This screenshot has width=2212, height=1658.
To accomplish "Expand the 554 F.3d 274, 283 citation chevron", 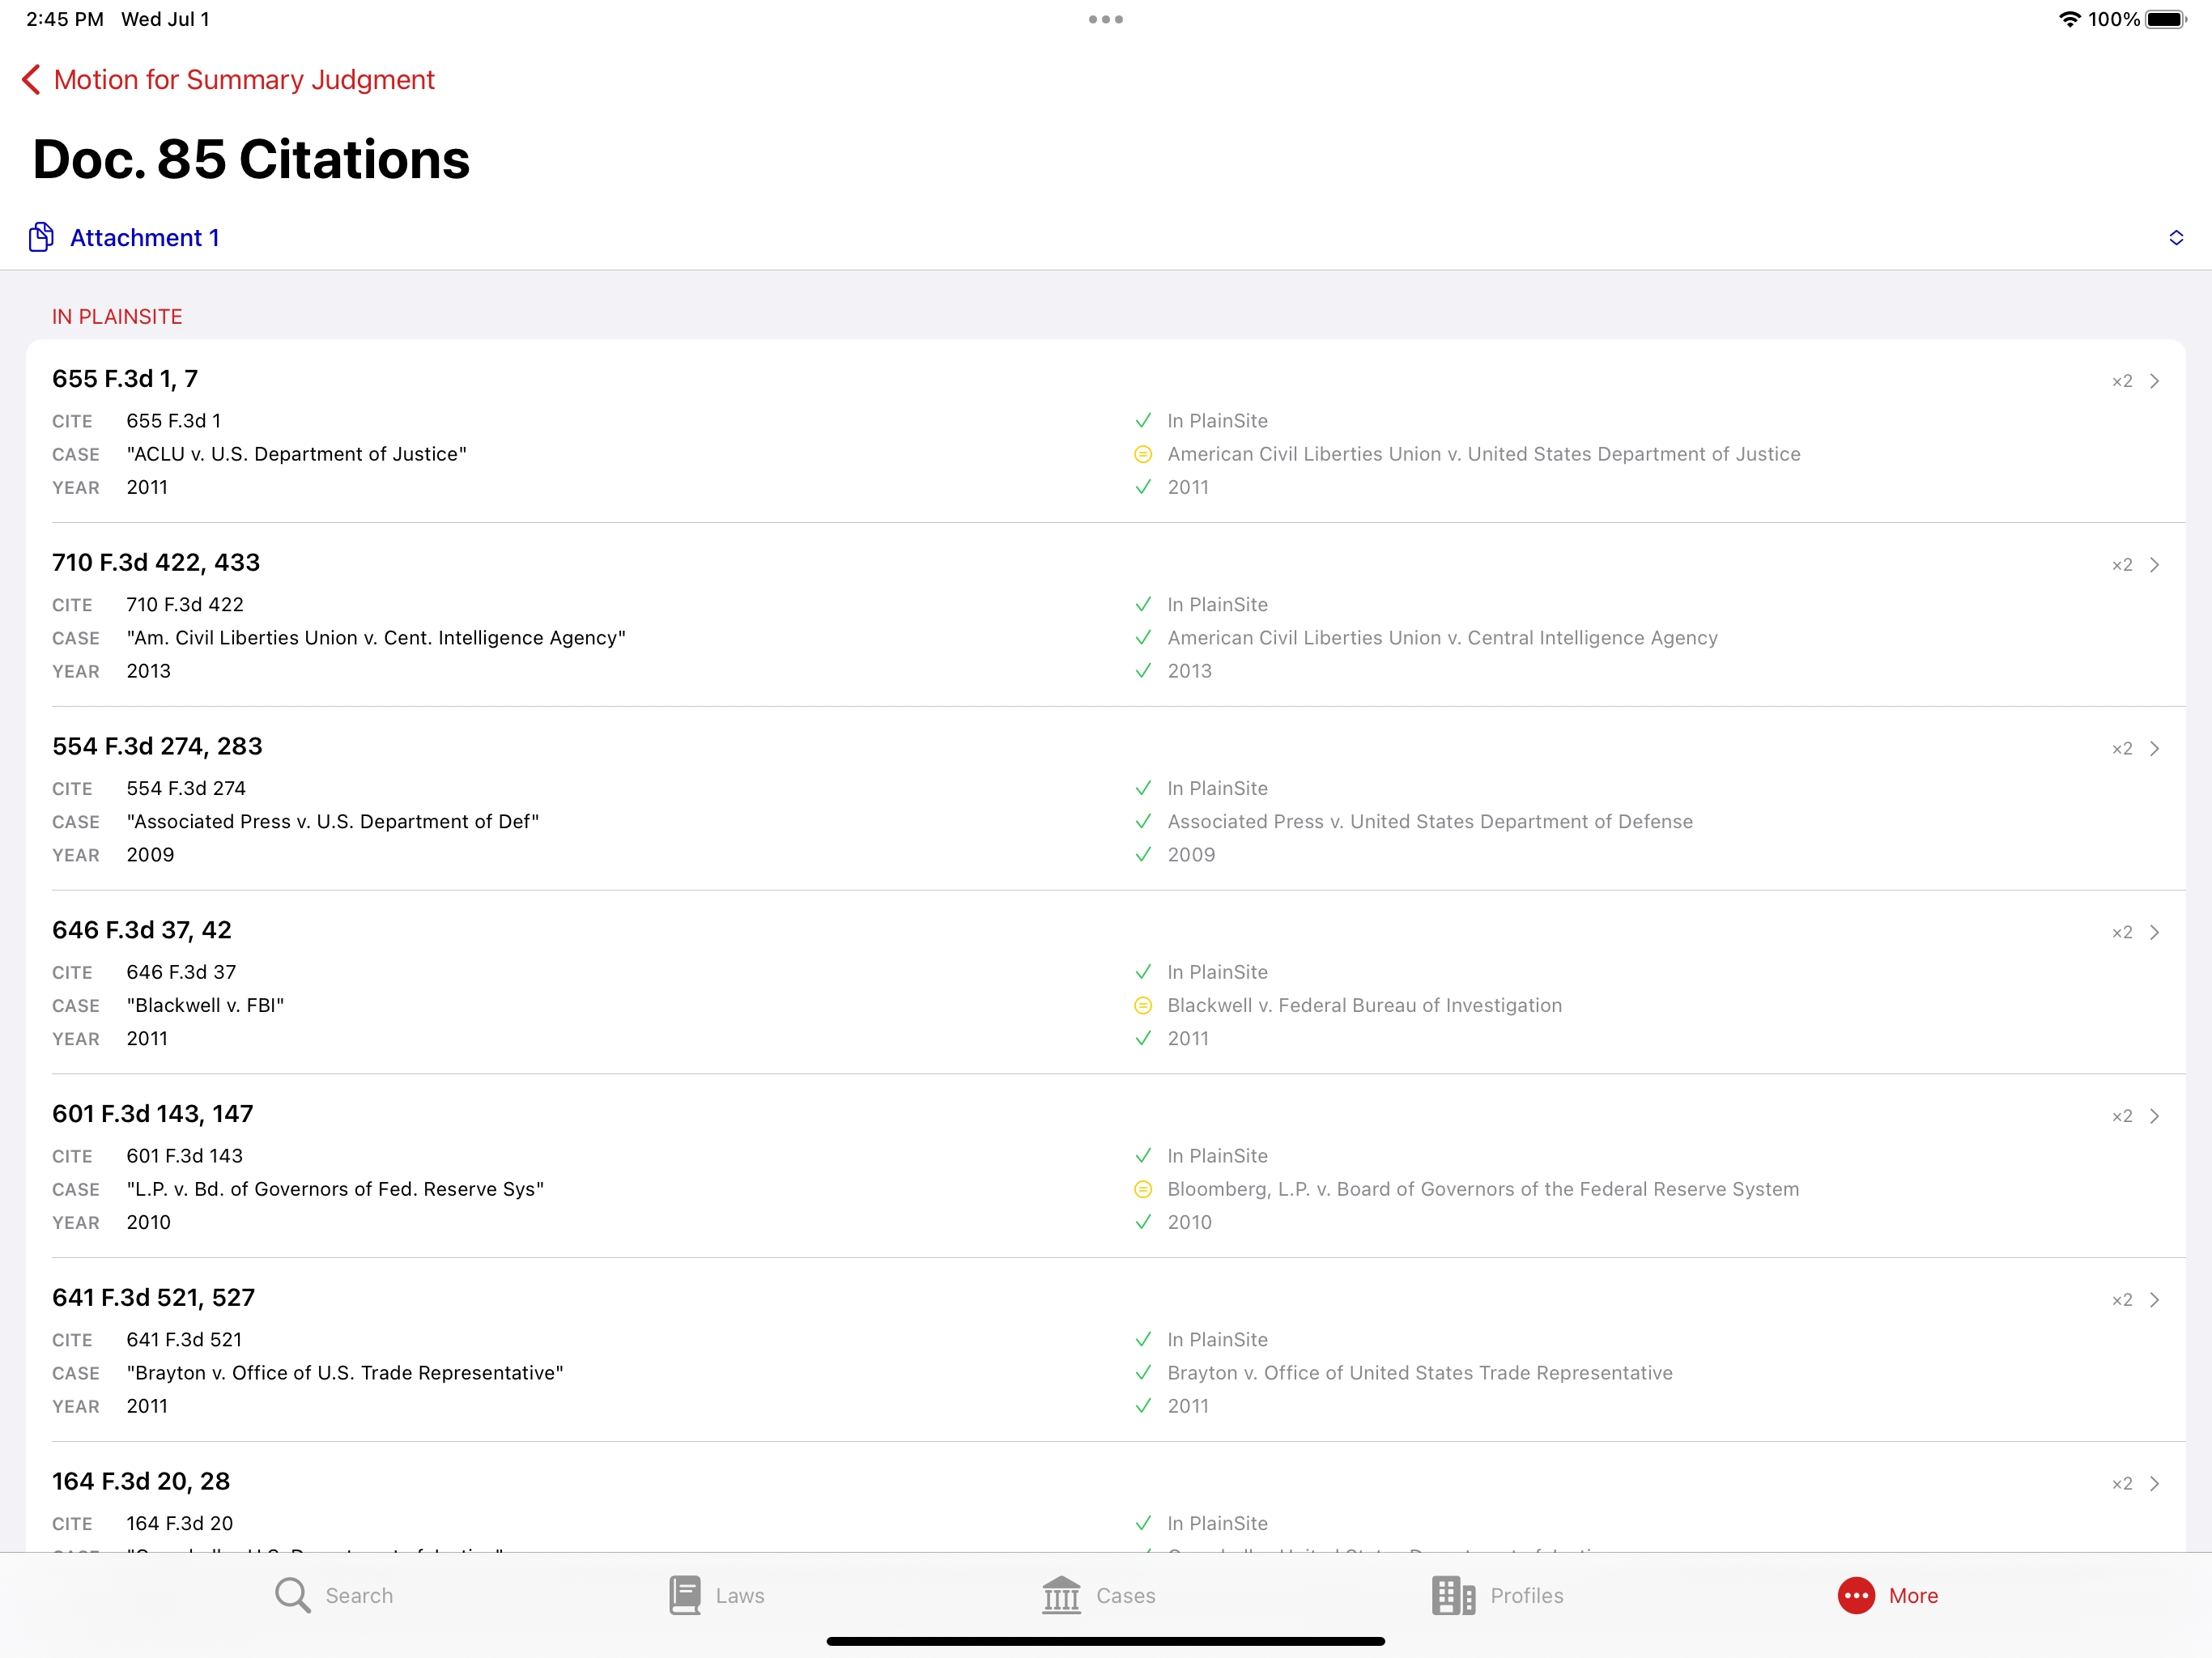I will coord(2155,749).
